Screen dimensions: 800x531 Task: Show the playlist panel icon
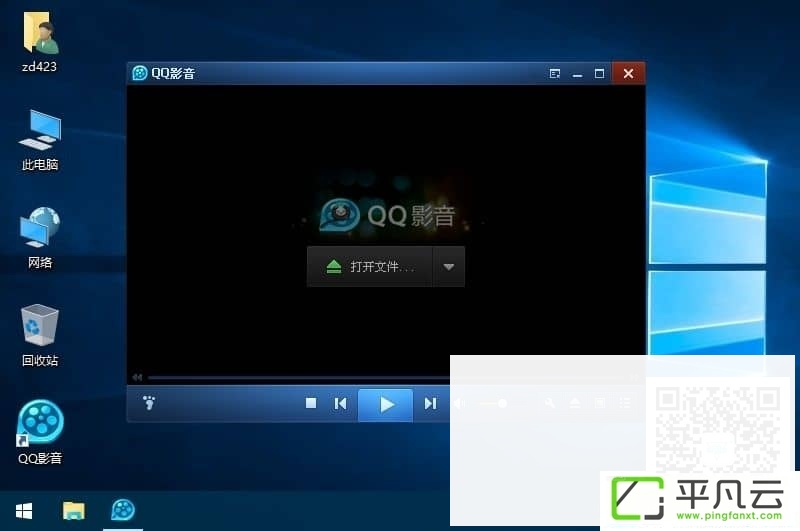pyautogui.click(x=625, y=403)
